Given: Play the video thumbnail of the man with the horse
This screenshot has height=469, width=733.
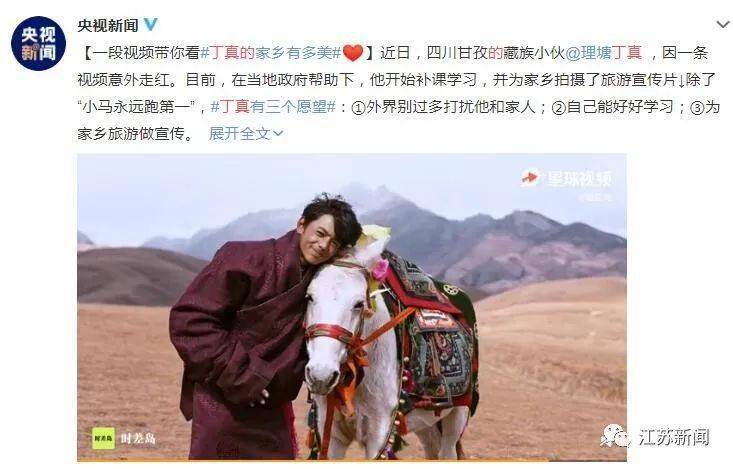Looking at the screenshot, I should point(352,307).
